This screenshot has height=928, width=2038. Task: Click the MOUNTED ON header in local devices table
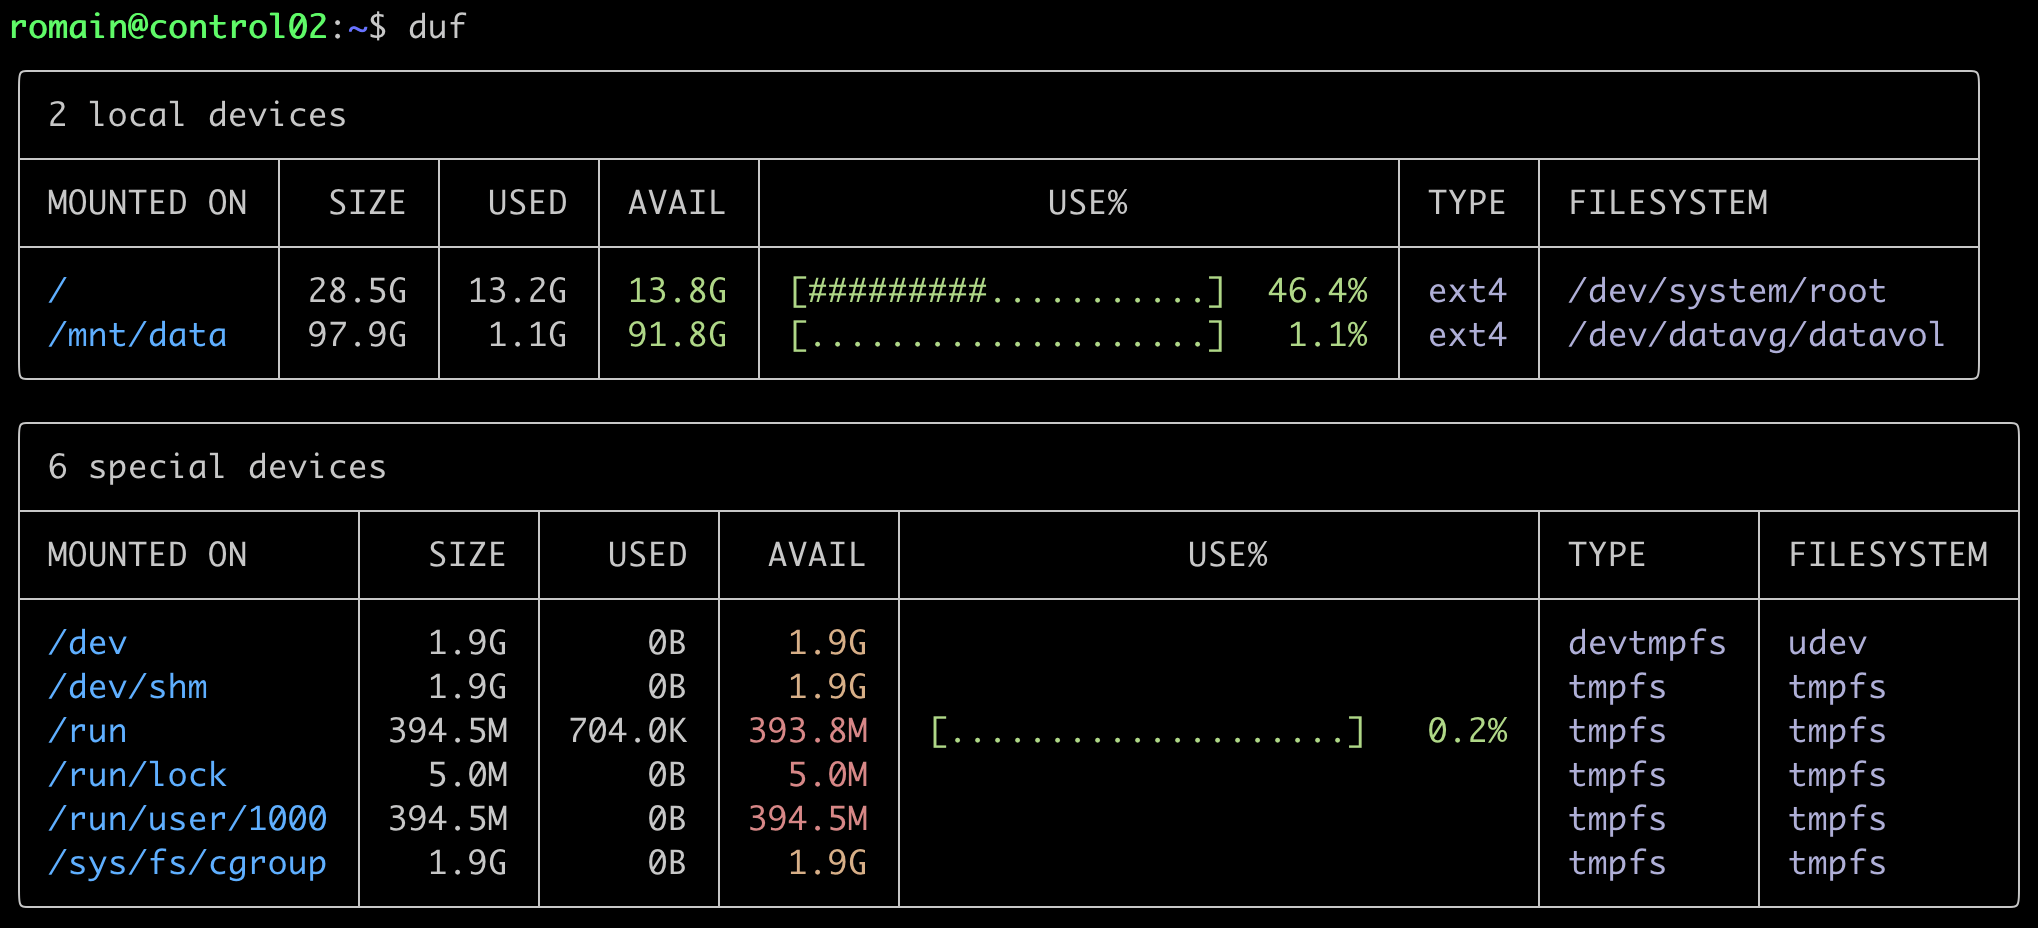pos(147,203)
